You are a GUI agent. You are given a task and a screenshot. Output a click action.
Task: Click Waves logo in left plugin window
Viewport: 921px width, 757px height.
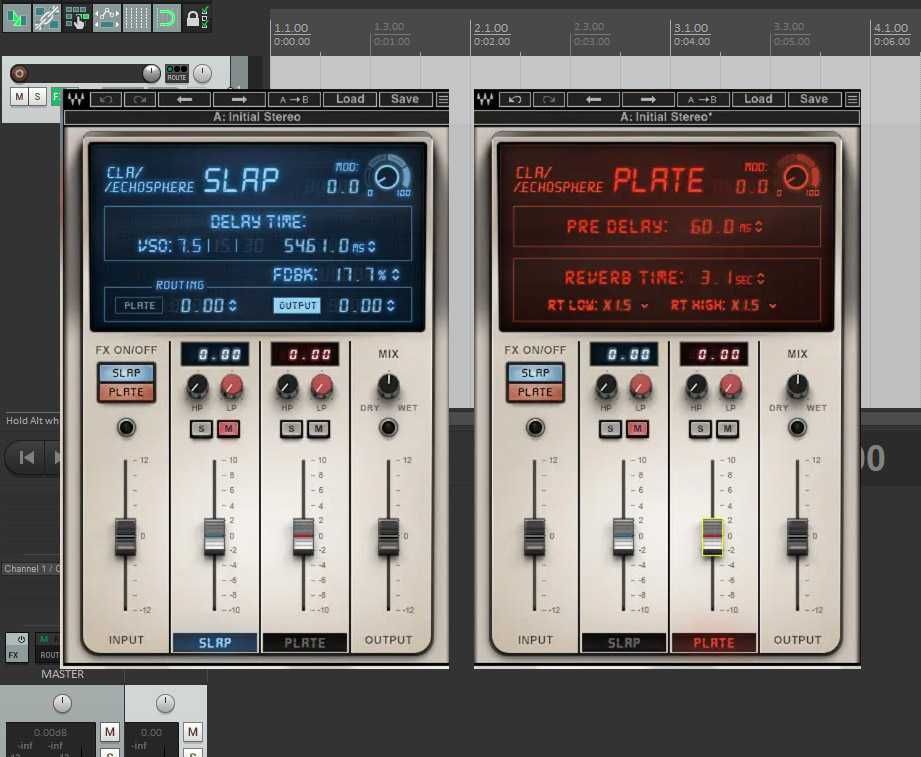(x=76, y=99)
